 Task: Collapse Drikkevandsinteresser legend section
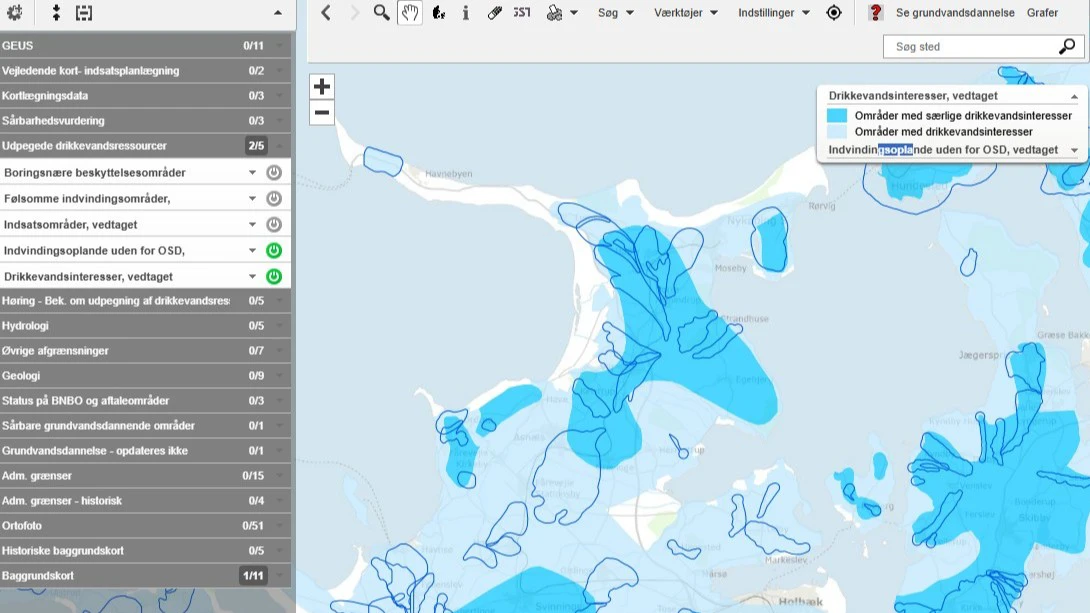coord(1074,97)
